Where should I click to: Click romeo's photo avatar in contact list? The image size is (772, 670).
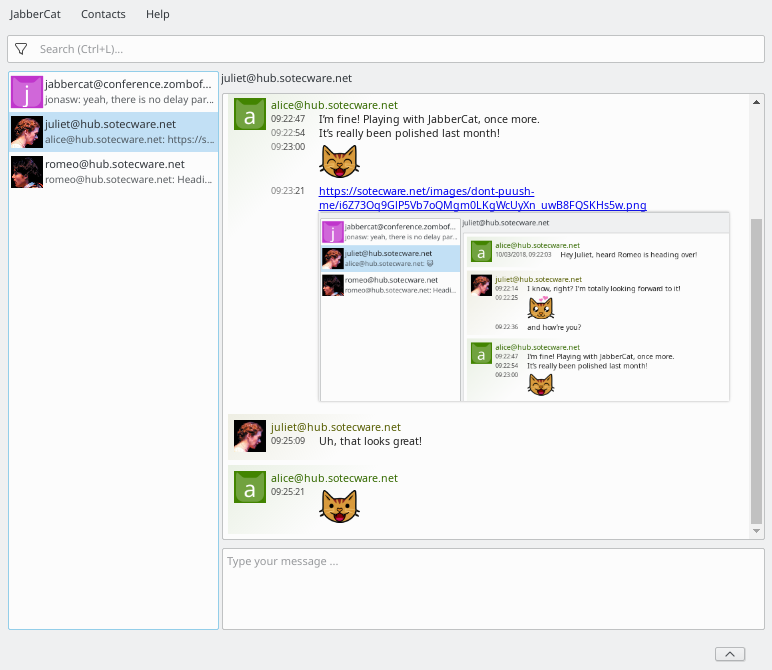click(x=27, y=172)
